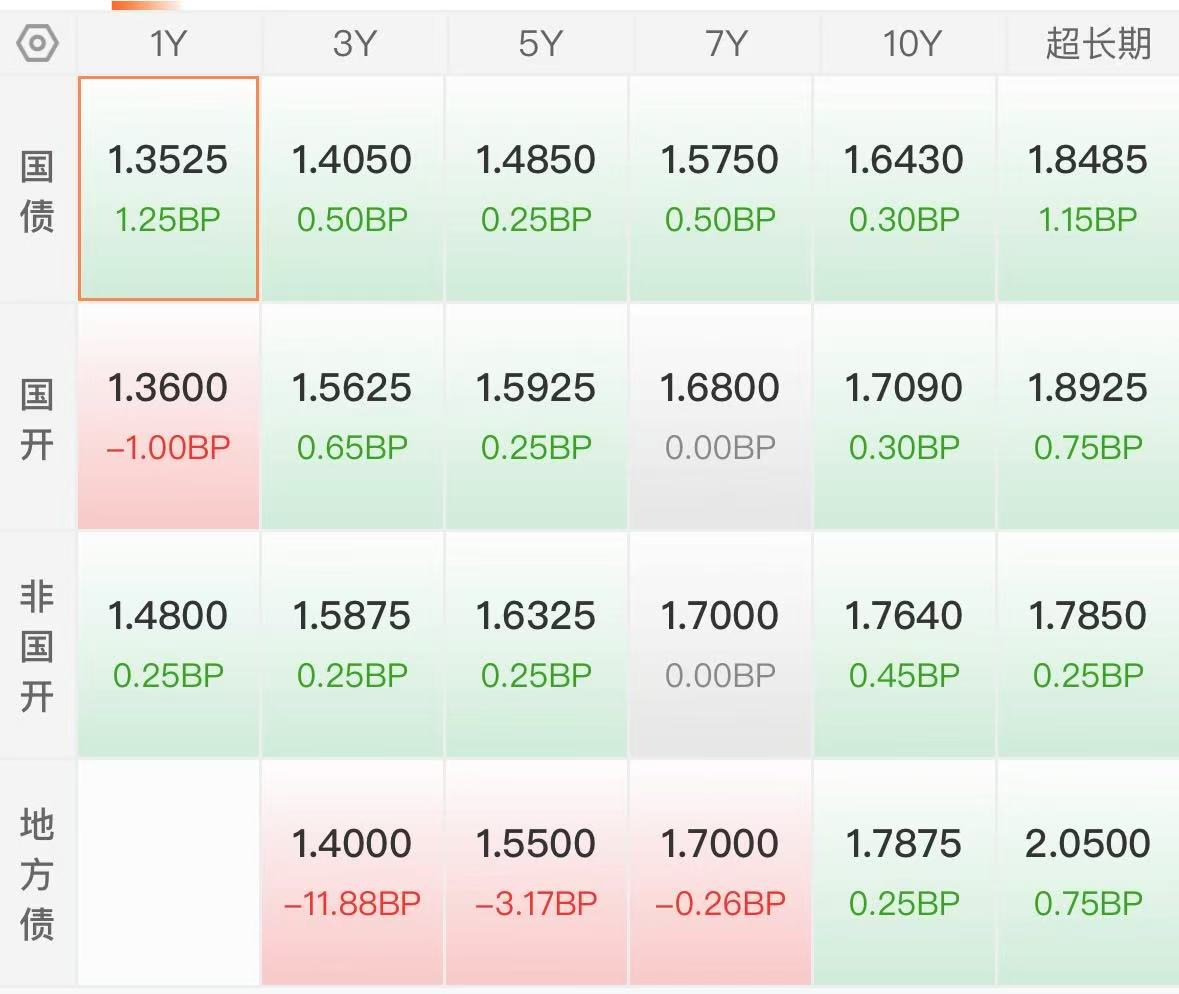Select the 超长期 column header
Image resolution: width=1179 pixels, height=994 pixels.
(1096, 44)
